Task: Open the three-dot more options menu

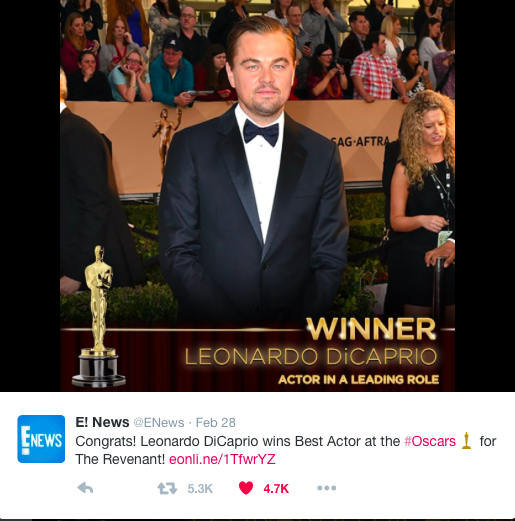Action: pyautogui.click(x=327, y=488)
